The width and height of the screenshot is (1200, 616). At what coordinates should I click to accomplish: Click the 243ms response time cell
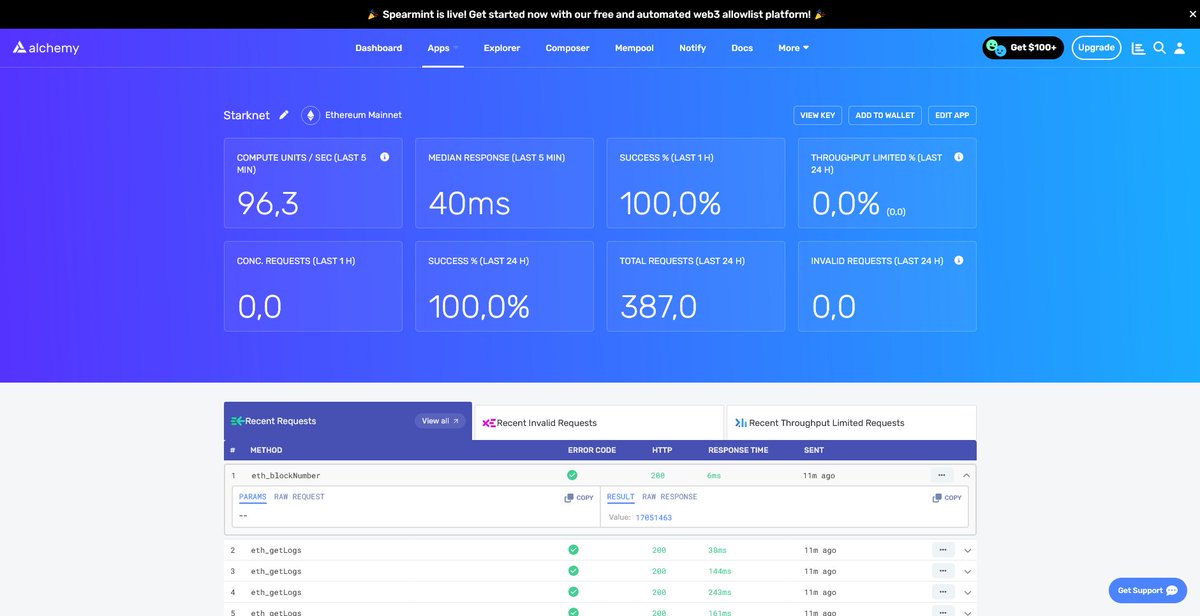719,592
